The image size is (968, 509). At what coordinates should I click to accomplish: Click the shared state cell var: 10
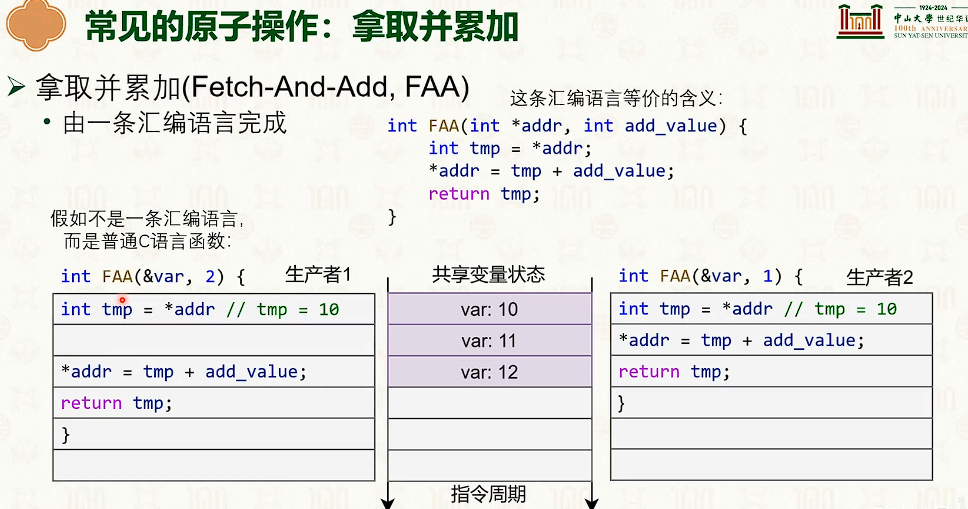click(490, 309)
